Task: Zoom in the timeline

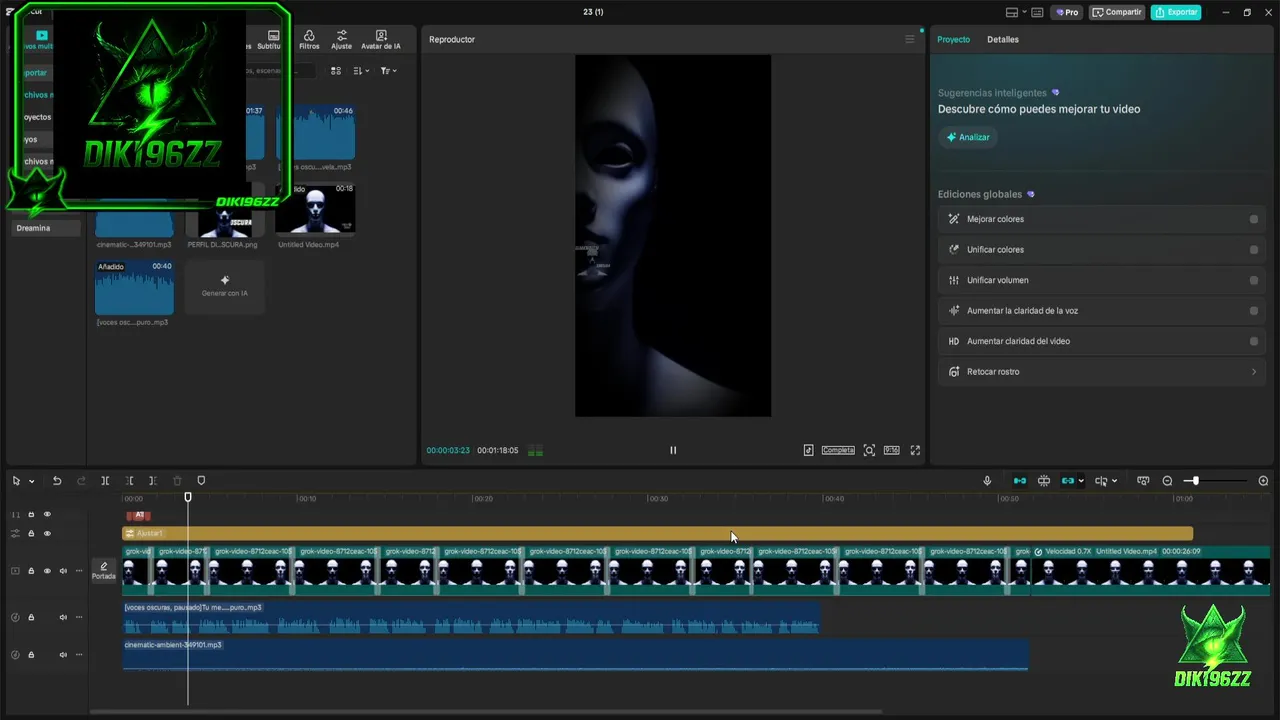Action: pyautogui.click(x=1263, y=481)
